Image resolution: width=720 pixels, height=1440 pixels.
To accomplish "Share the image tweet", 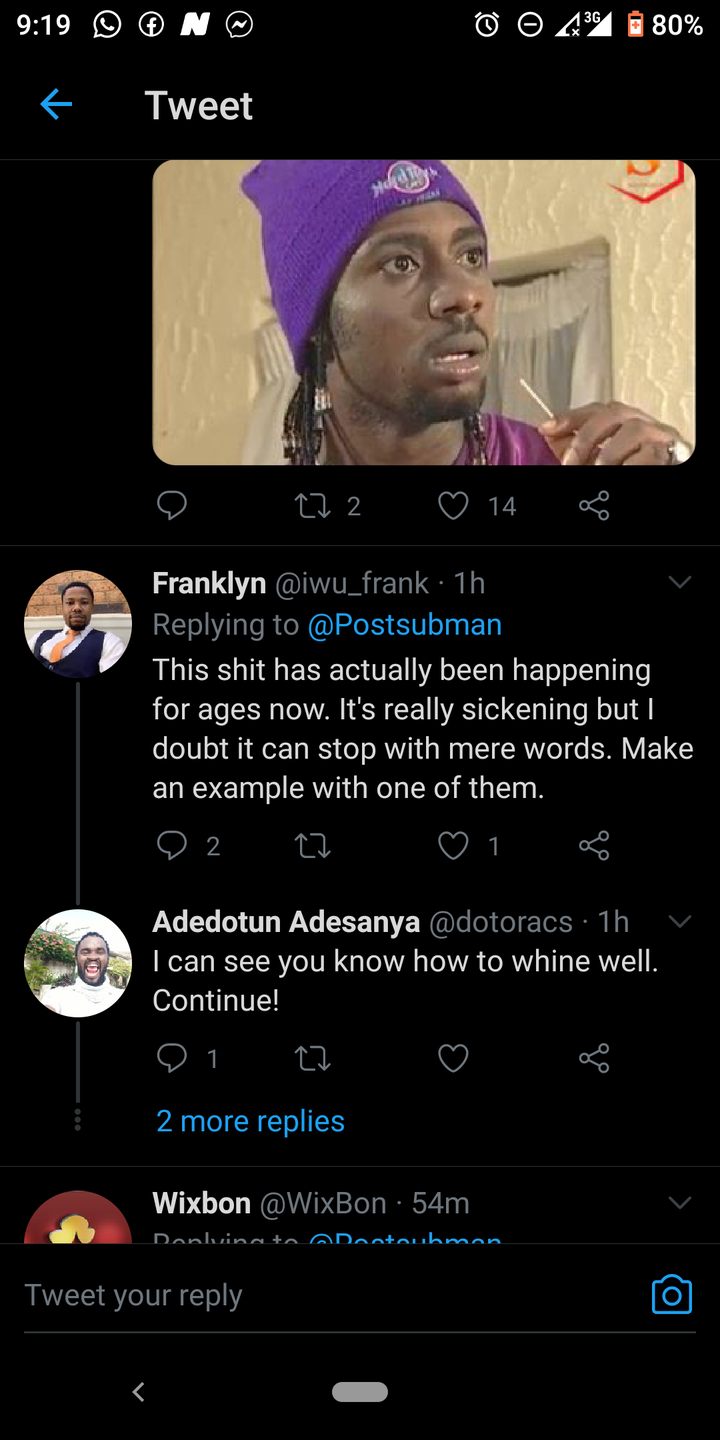I will pos(594,506).
